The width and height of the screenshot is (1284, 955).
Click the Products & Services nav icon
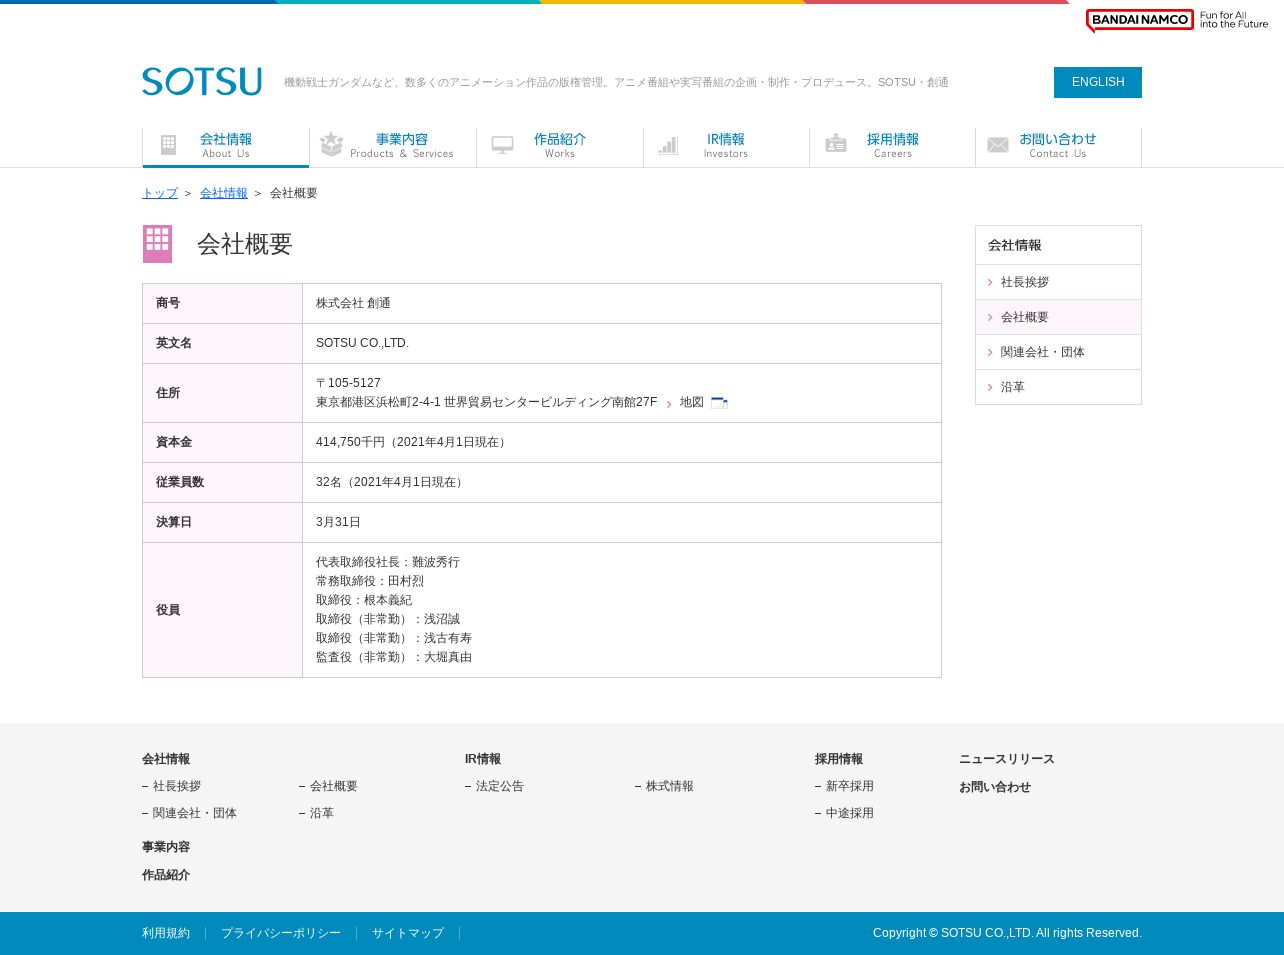click(331, 145)
